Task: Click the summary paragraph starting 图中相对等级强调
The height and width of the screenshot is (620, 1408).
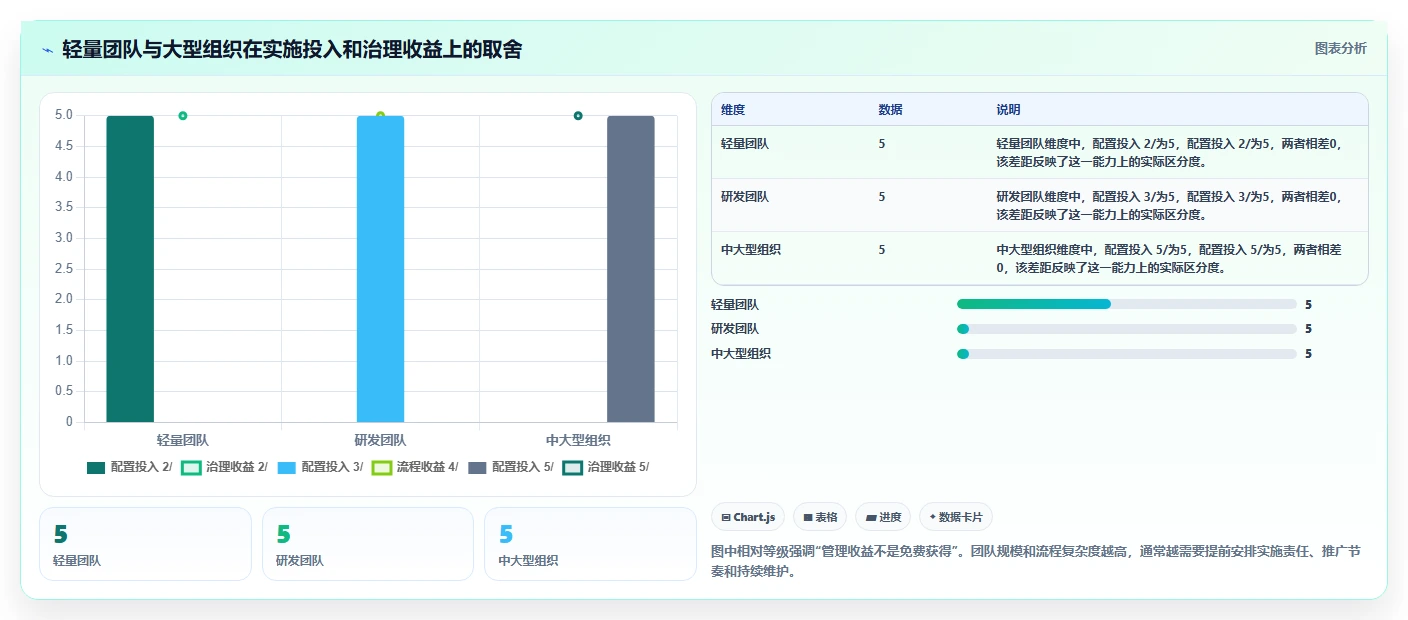Action: point(1035,562)
